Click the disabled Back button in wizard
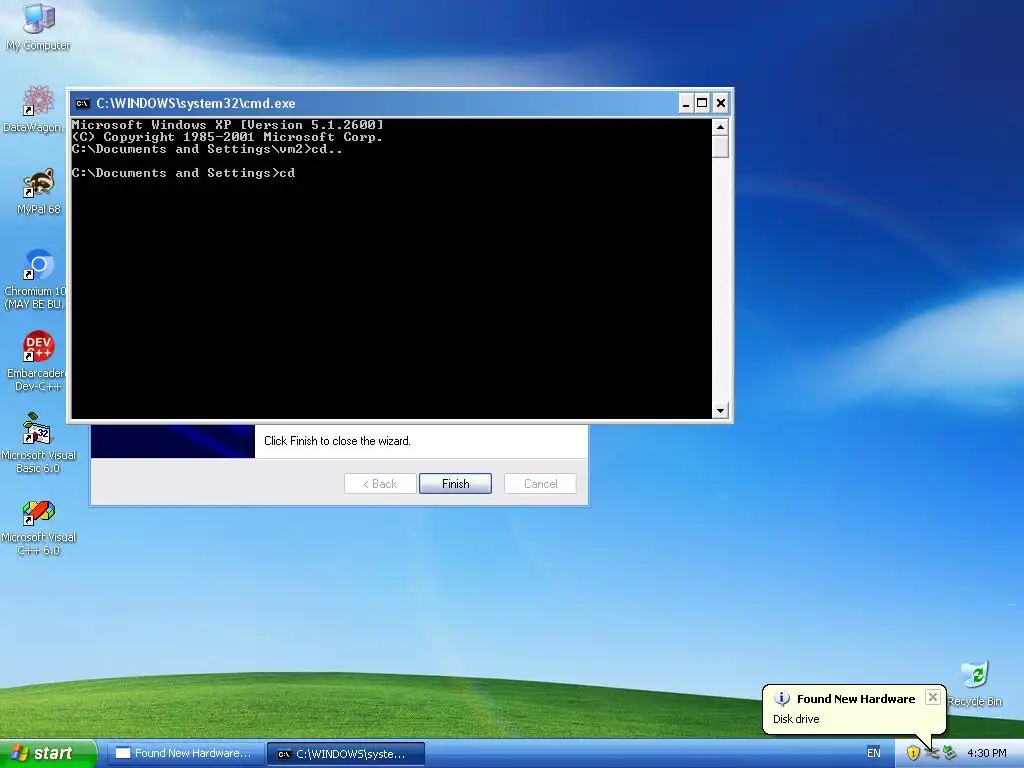Viewport: 1024px width, 768px height. (x=380, y=484)
